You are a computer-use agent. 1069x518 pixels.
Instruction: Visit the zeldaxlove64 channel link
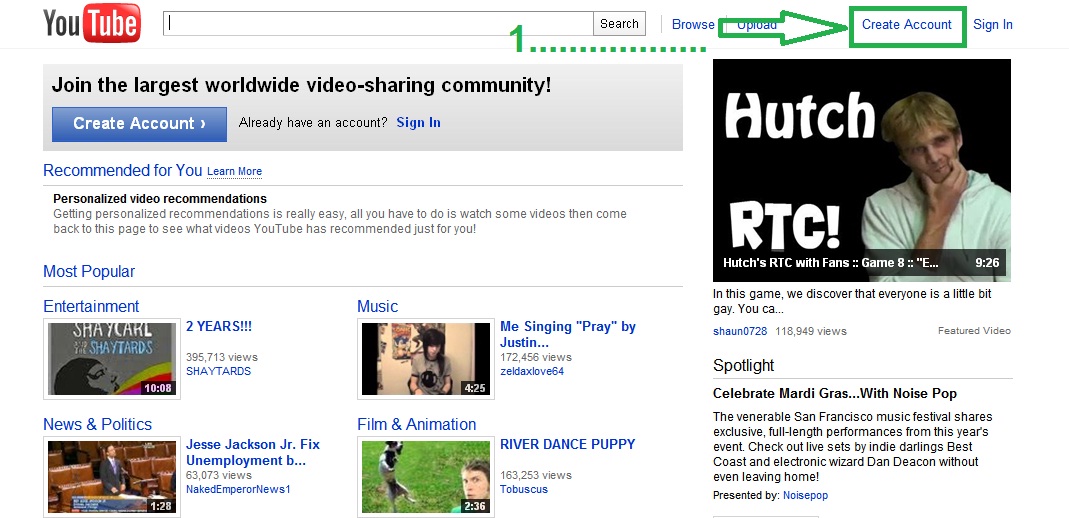[x=532, y=371]
